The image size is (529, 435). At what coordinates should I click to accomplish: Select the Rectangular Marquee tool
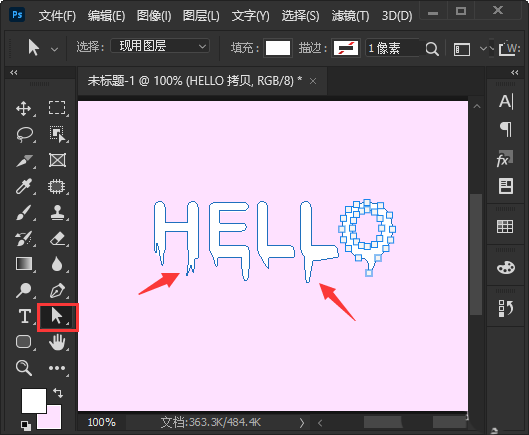(57, 108)
